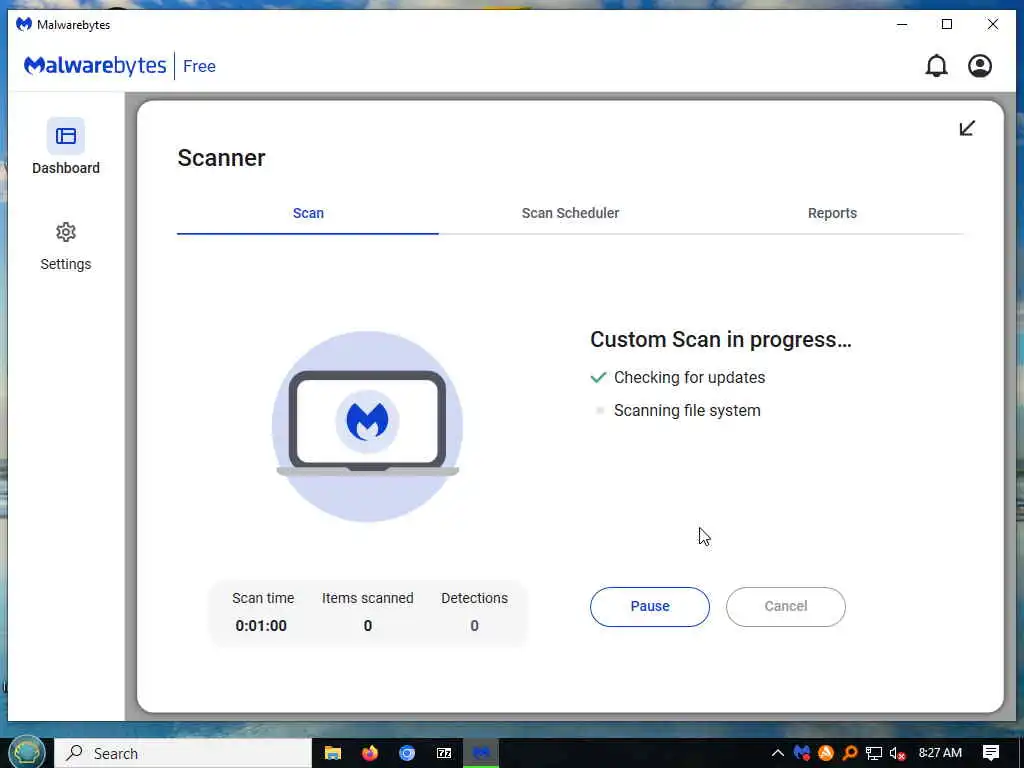Screen dimensions: 1024x768
Task: Click Malwarebytes taskbar button
Action: [481, 753]
